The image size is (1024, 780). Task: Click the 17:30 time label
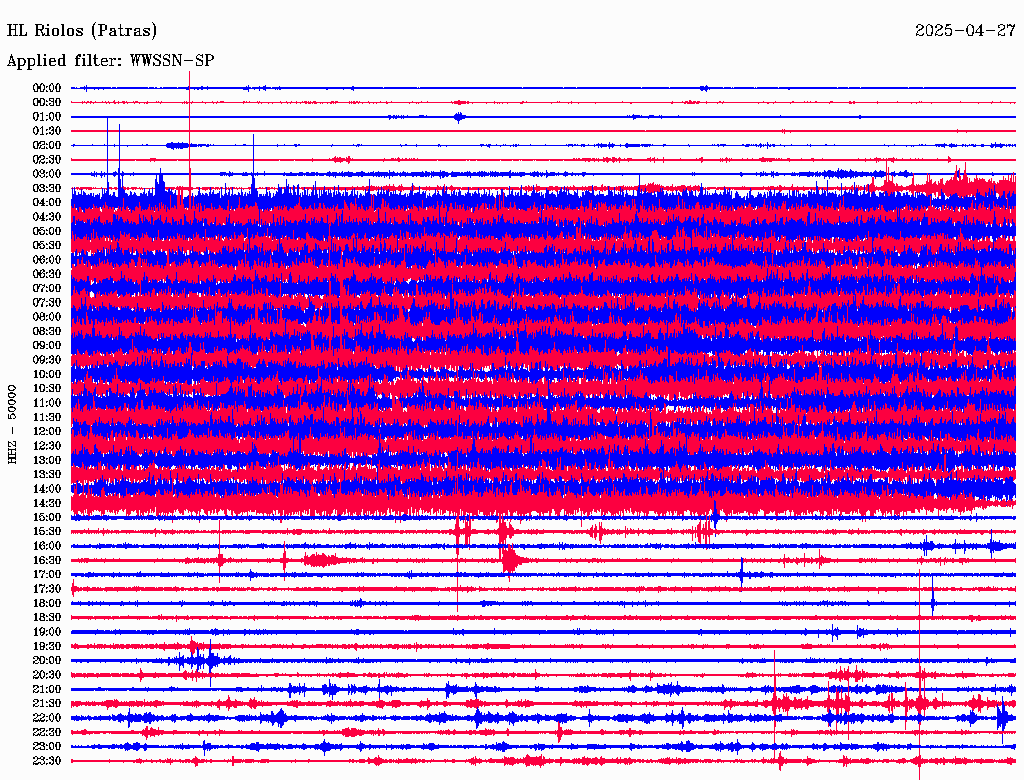[47, 590]
